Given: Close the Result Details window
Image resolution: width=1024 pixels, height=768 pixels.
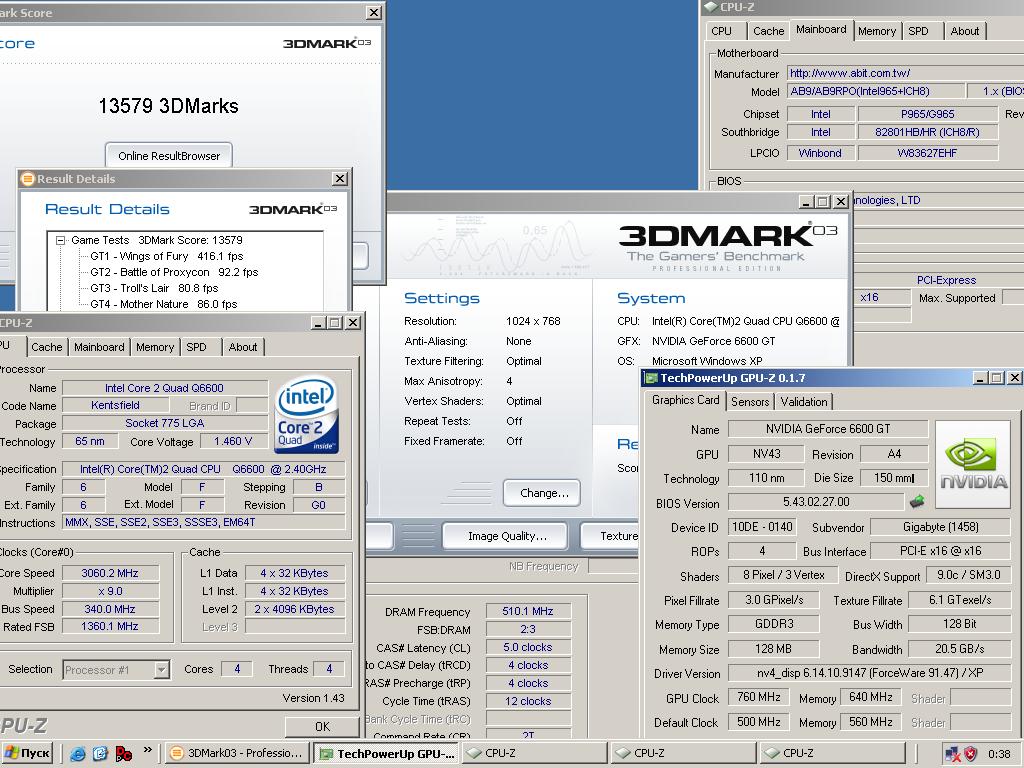Looking at the screenshot, I should pyautogui.click(x=340, y=178).
